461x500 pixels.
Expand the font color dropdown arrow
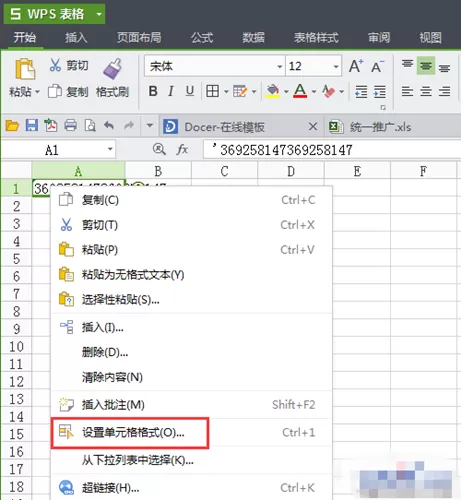coord(314,91)
